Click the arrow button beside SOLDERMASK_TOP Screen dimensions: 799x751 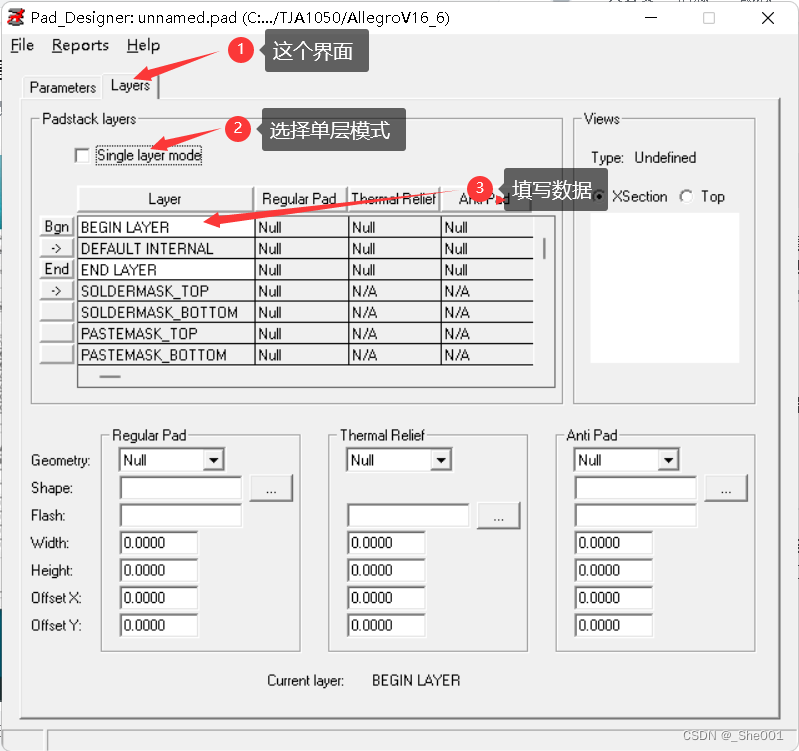57,291
